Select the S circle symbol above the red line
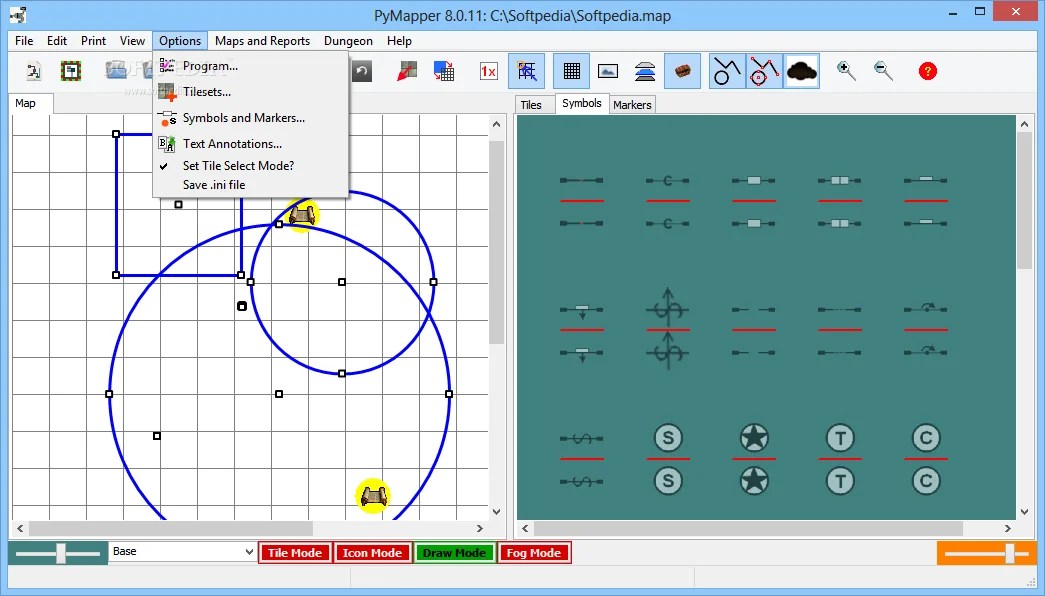 pos(668,438)
